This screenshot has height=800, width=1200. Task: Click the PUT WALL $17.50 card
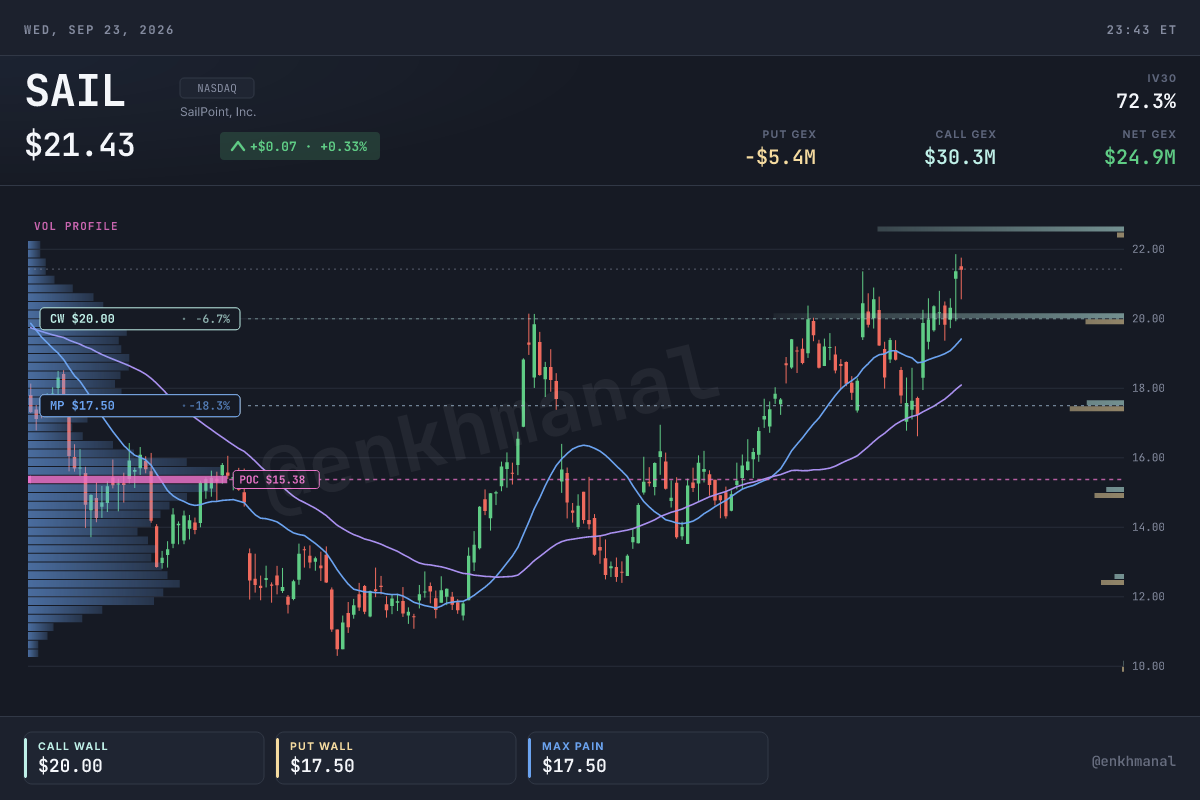coord(396,758)
